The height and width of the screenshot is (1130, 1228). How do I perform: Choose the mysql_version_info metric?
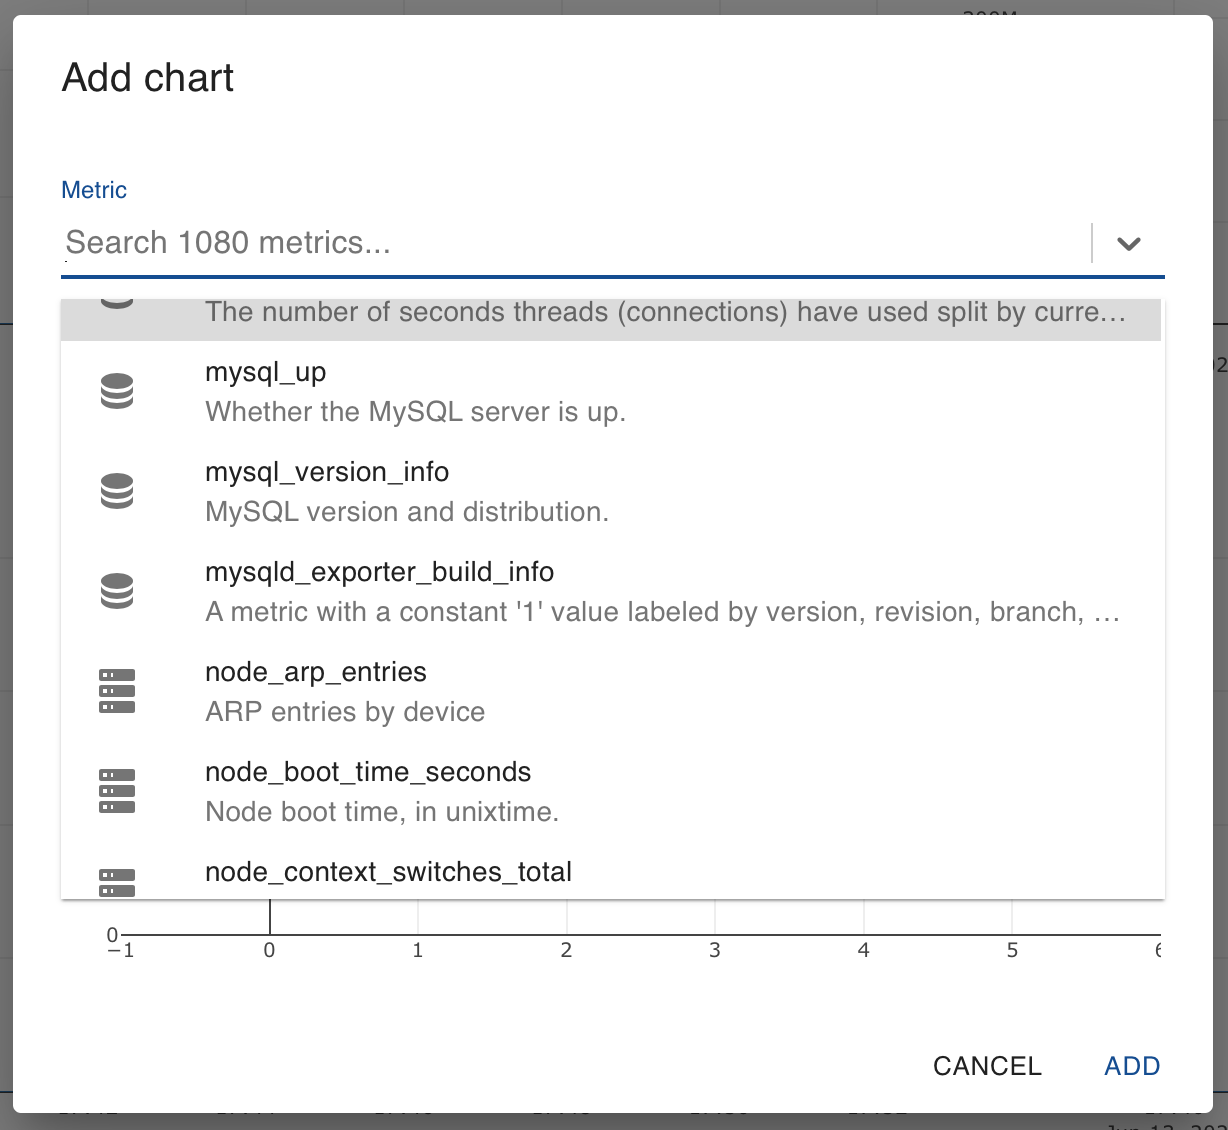coord(611,491)
